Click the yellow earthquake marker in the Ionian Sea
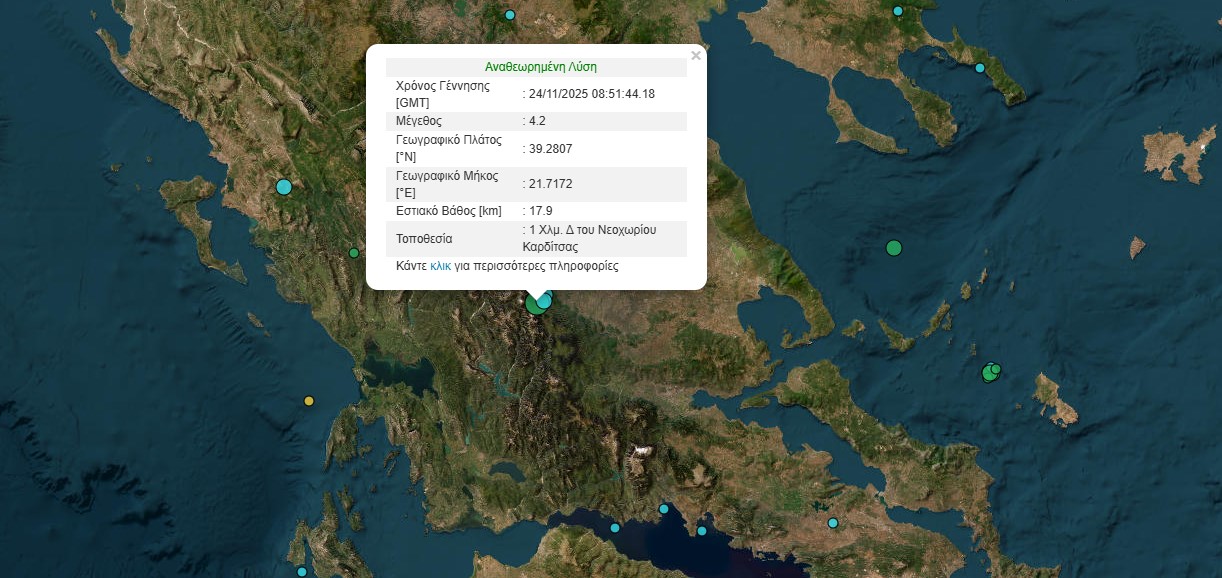 (x=309, y=399)
